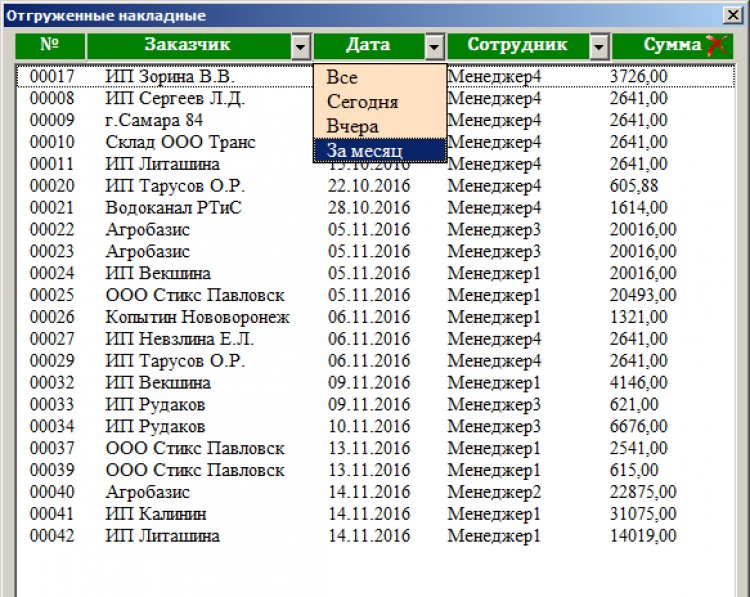Click the Заказчик column header
The image size is (750, 597).
coord(188,46)
